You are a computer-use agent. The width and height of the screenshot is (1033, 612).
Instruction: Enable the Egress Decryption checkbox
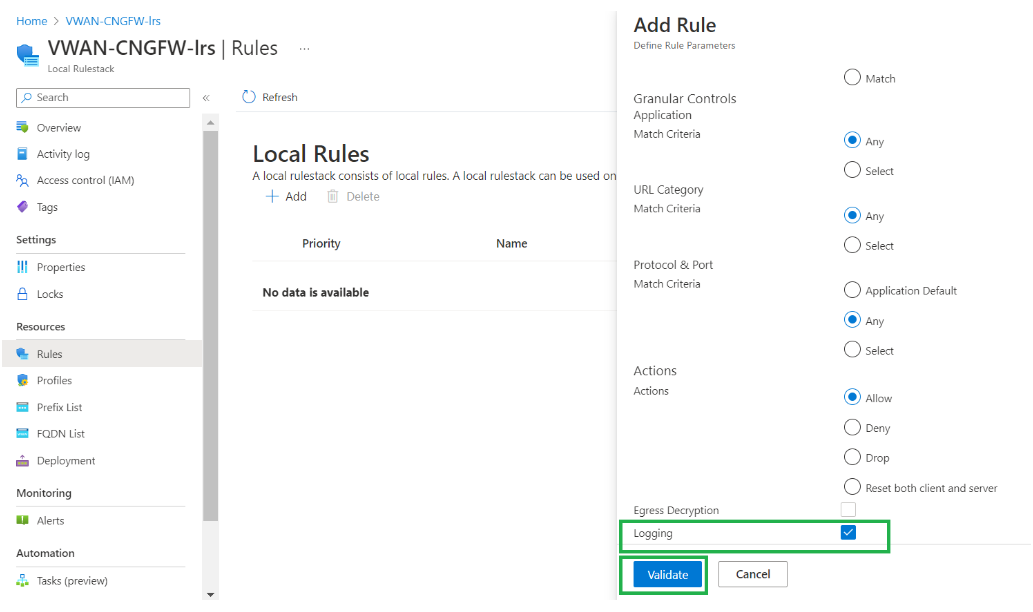pos(848,510)
